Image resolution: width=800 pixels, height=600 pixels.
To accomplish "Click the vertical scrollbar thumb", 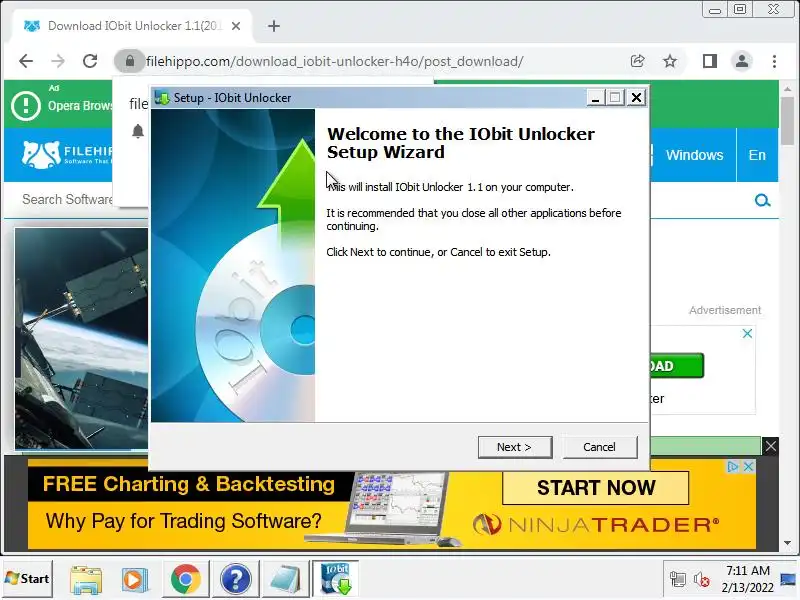I will (x=788, y=120).
